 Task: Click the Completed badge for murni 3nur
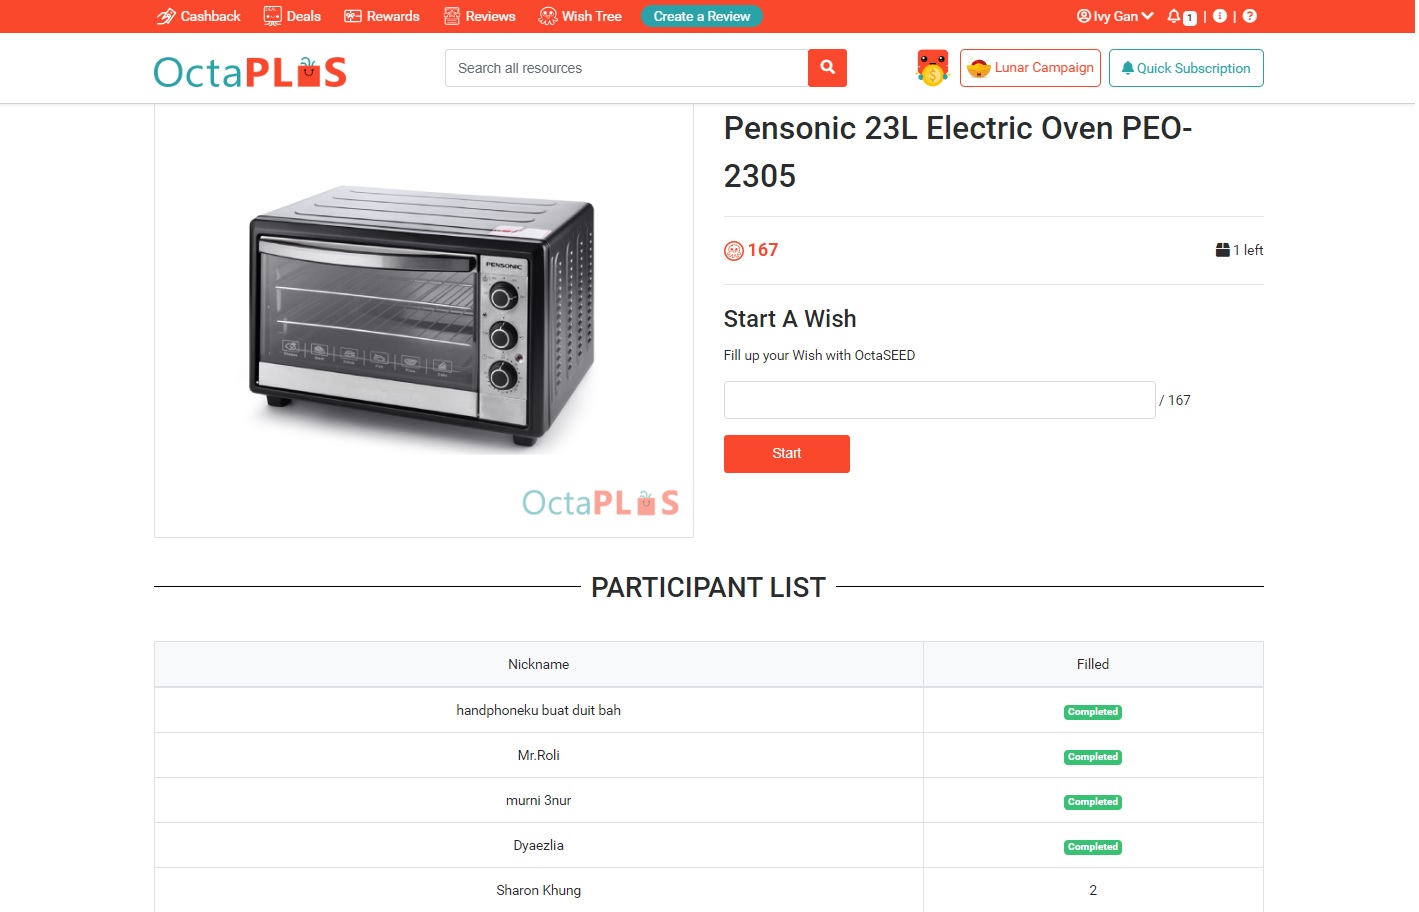[x=1093, y=802]
